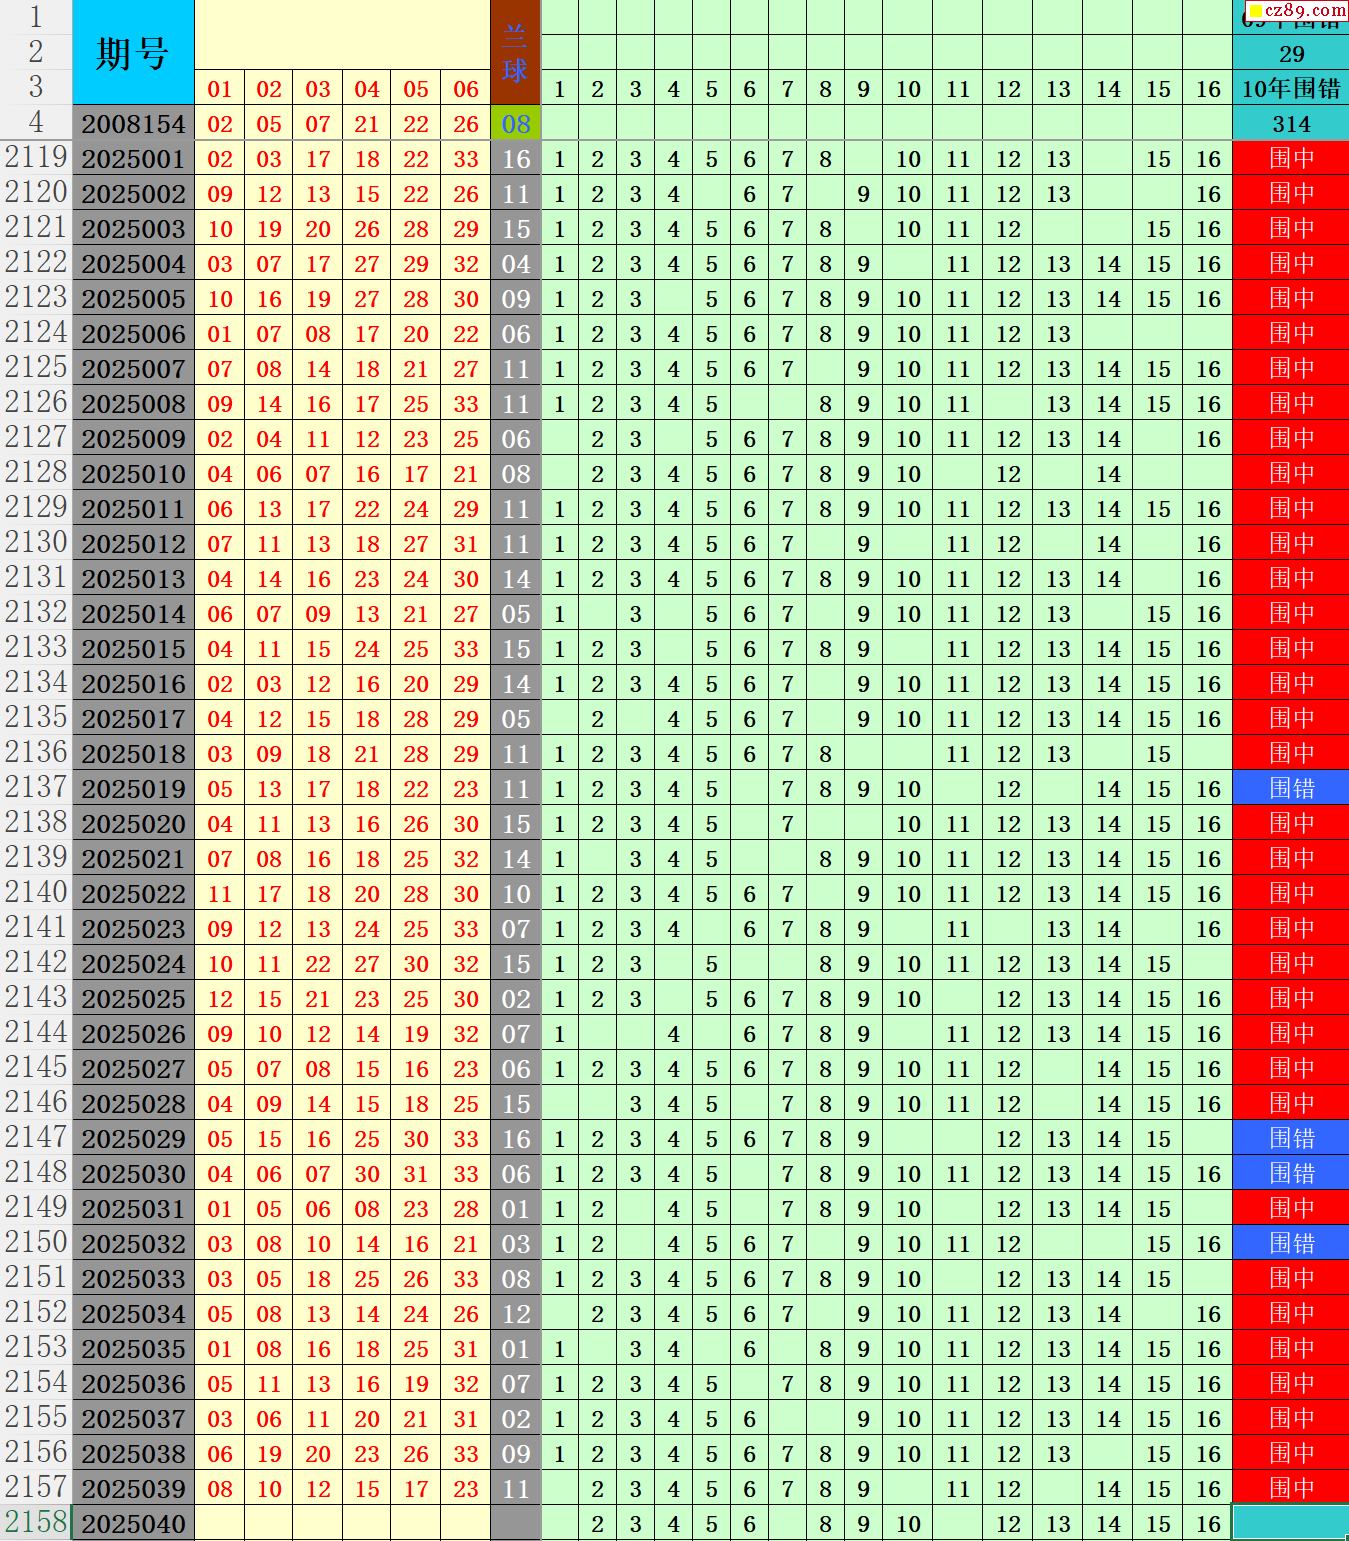Click the blue 围错 cell in row 2025019
1349x1541 pixels.
(x=1290, y=789)
